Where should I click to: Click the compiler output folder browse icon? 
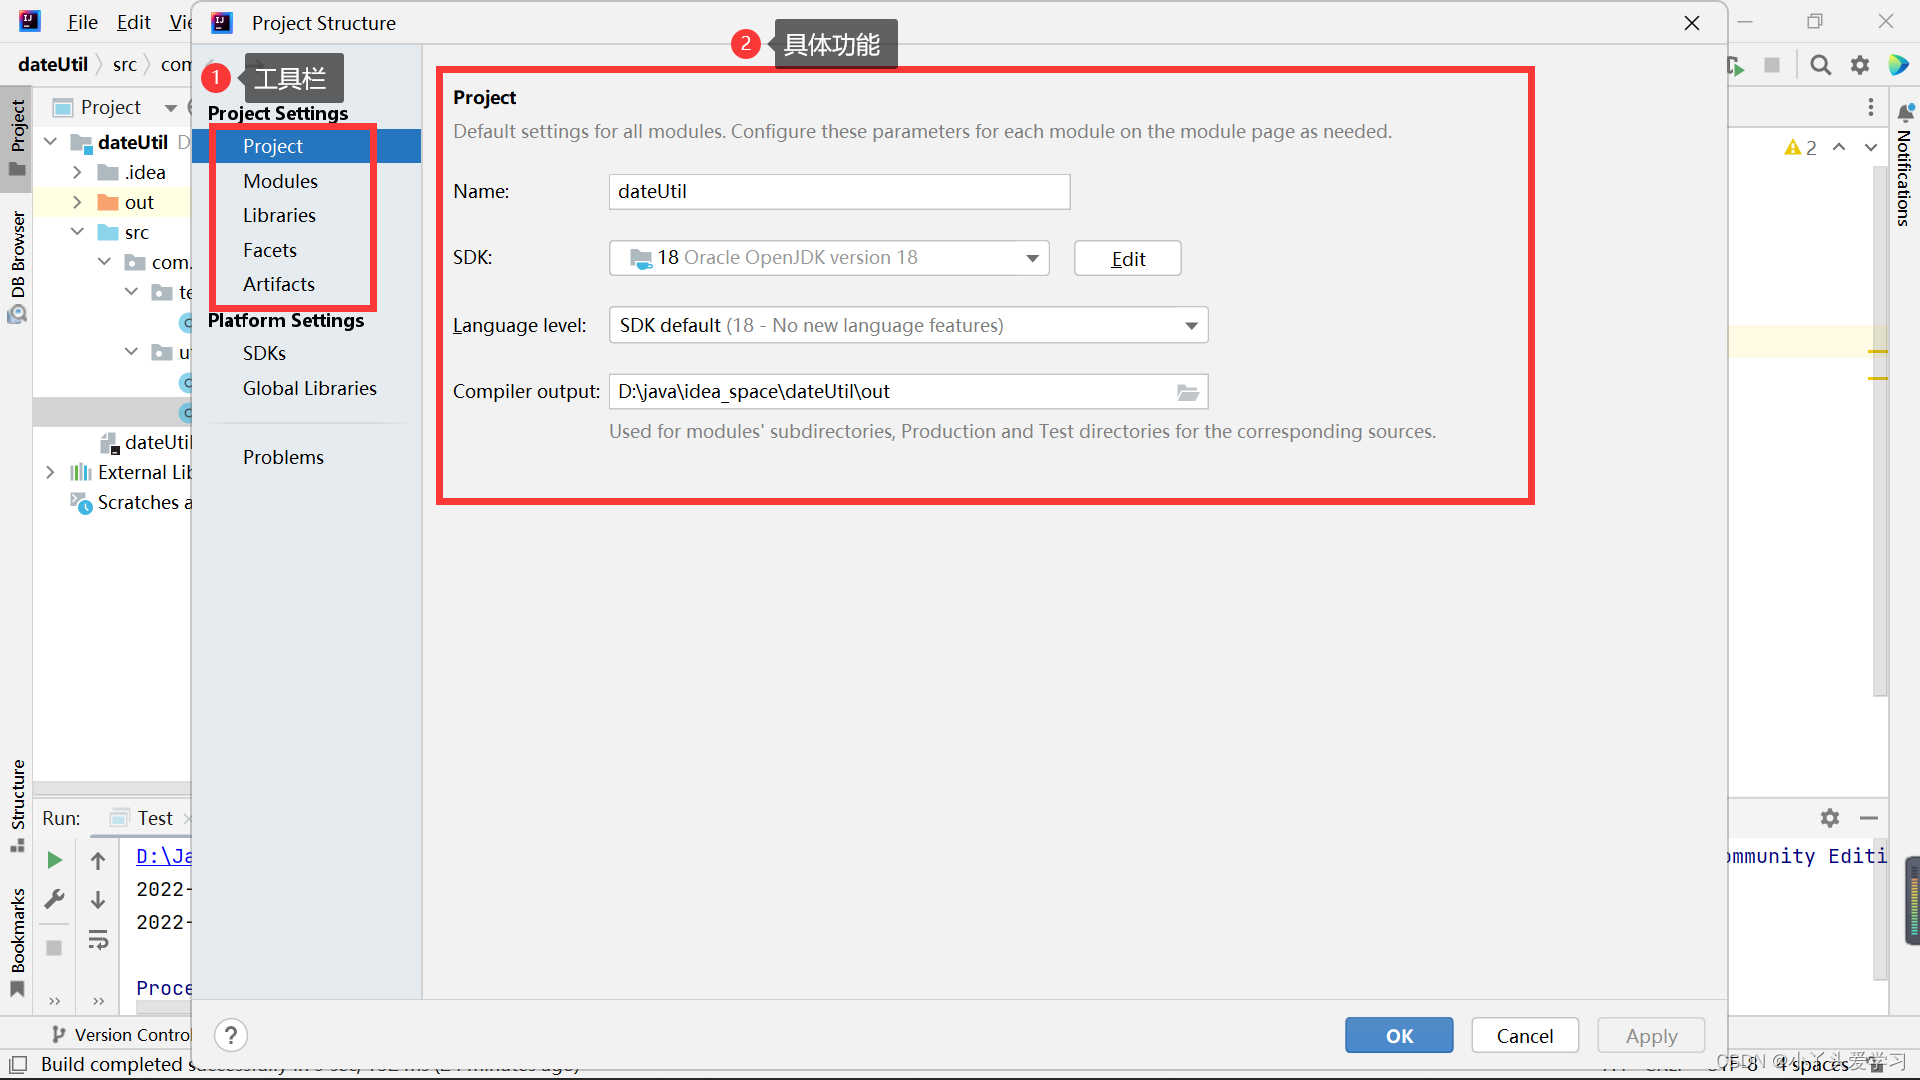coord(1187,392)
